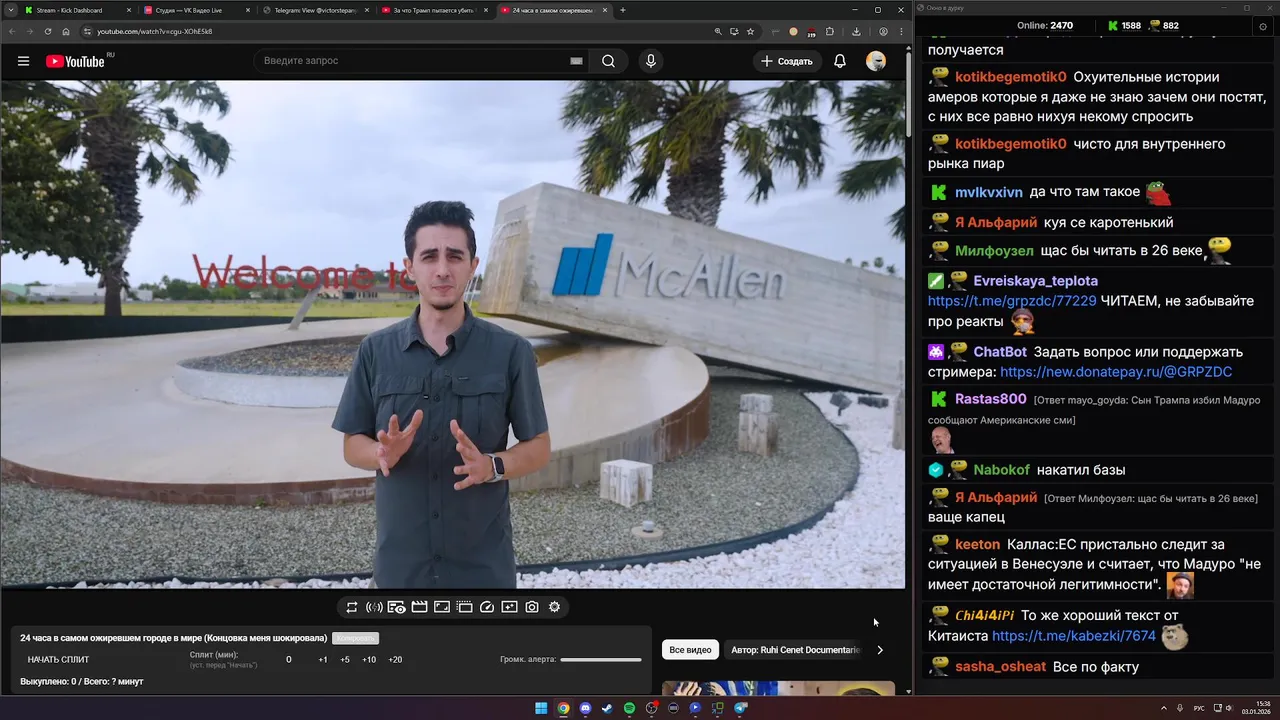The image size is (1280, 720).
Task: Open the YouTube hamburger guide menu
Action: pos(23,61)
